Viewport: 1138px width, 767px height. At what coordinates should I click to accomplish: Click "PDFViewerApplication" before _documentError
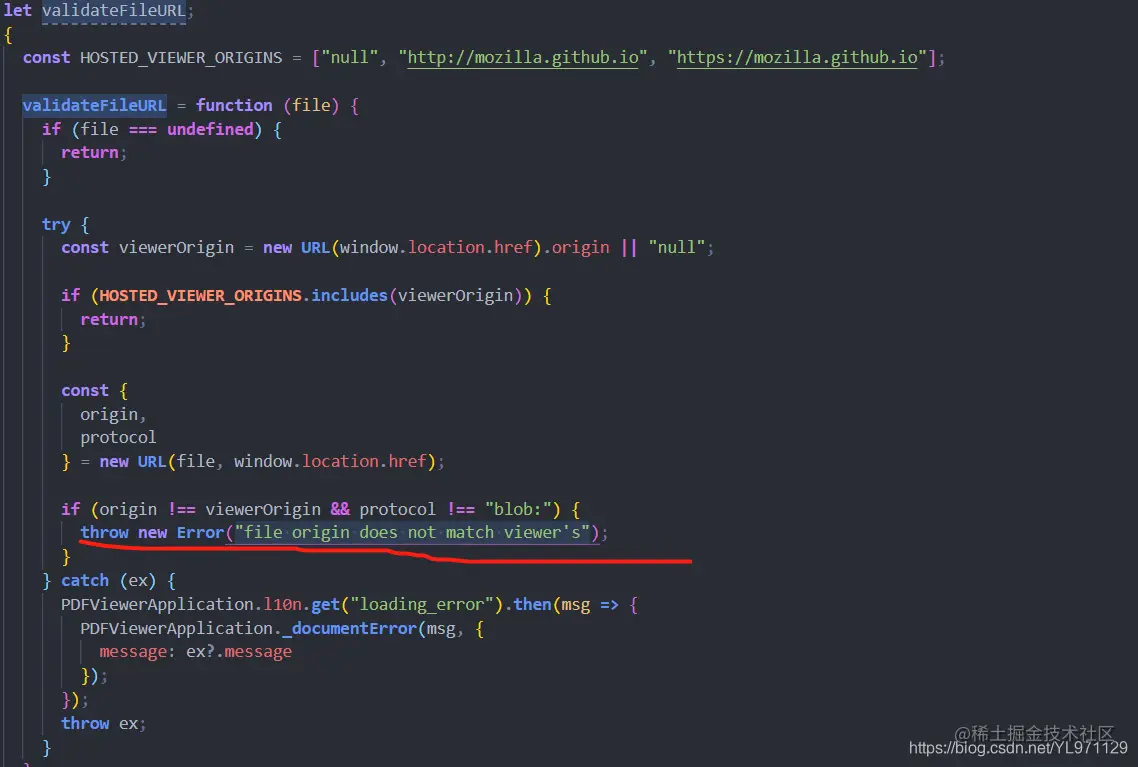tap(176, 628)
